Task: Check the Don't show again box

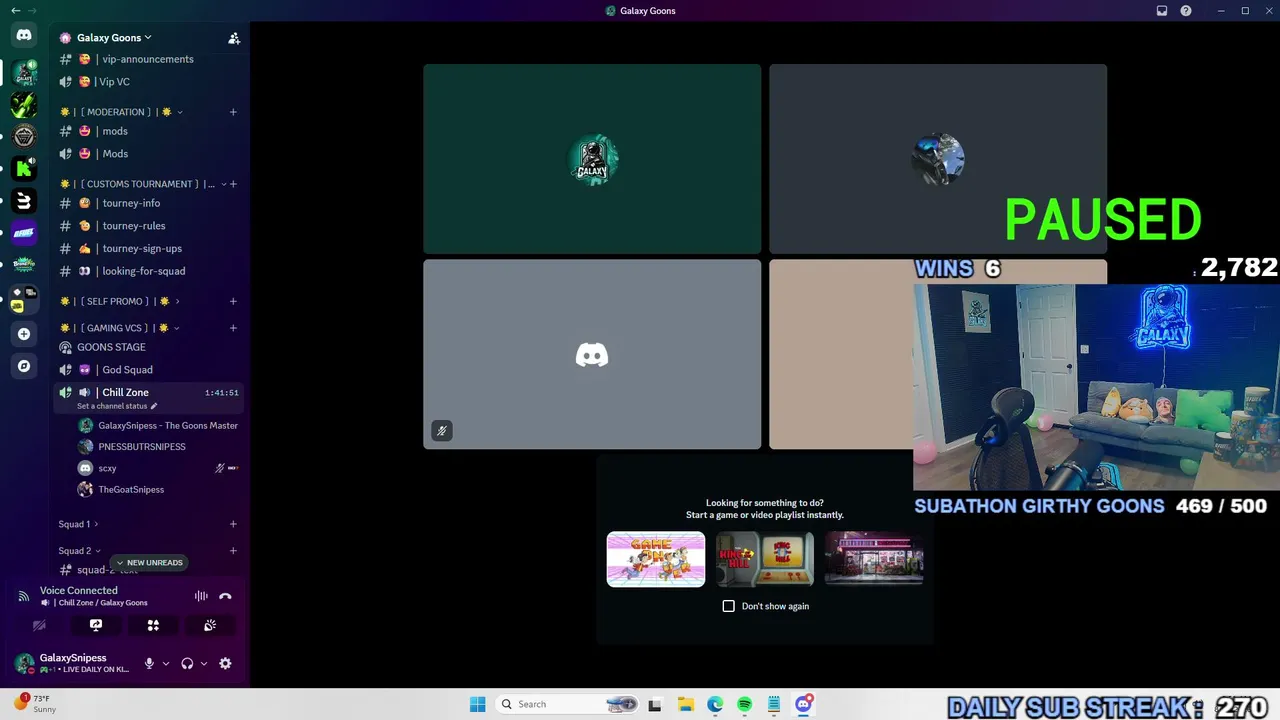Action: [x=729, y=606]
